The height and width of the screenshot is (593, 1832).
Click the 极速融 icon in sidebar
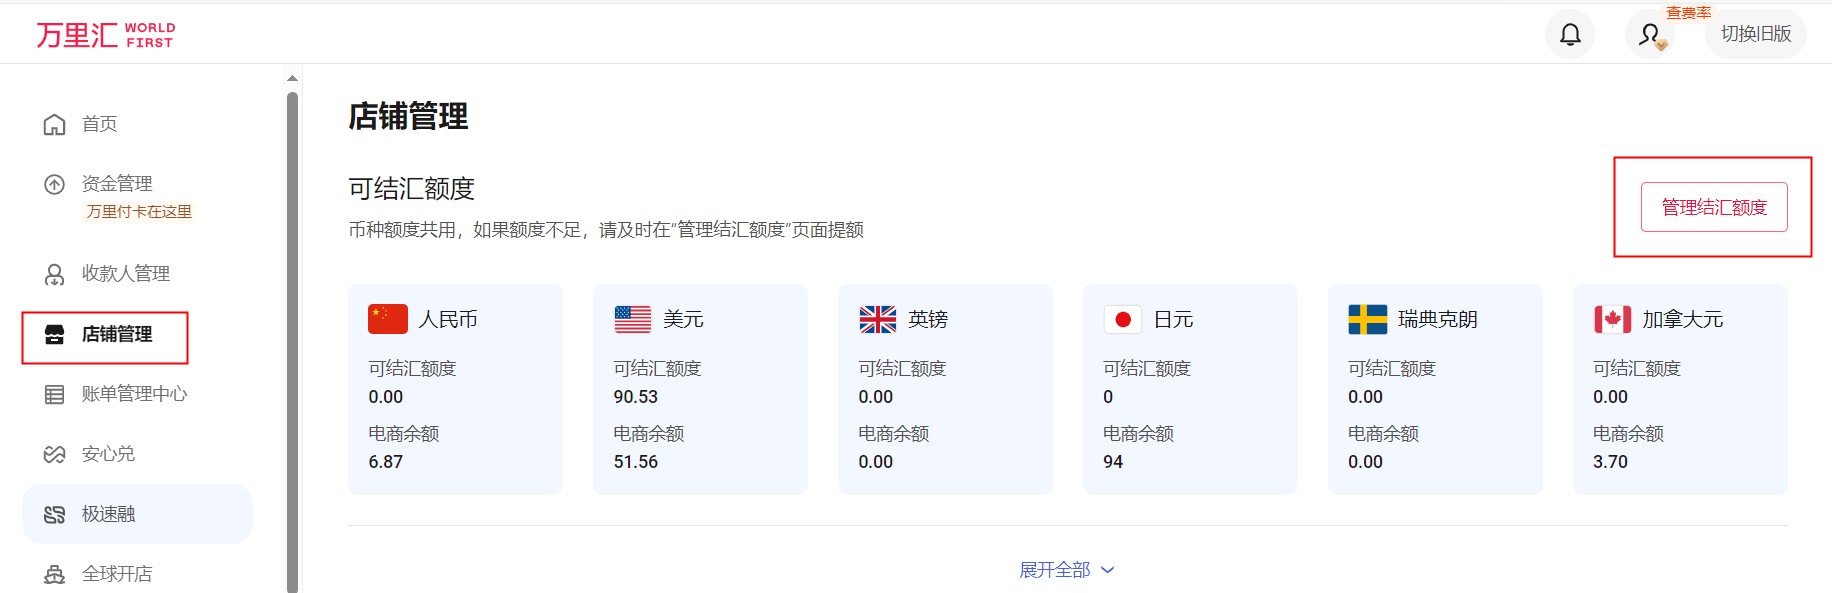click(x=54, y=514)
